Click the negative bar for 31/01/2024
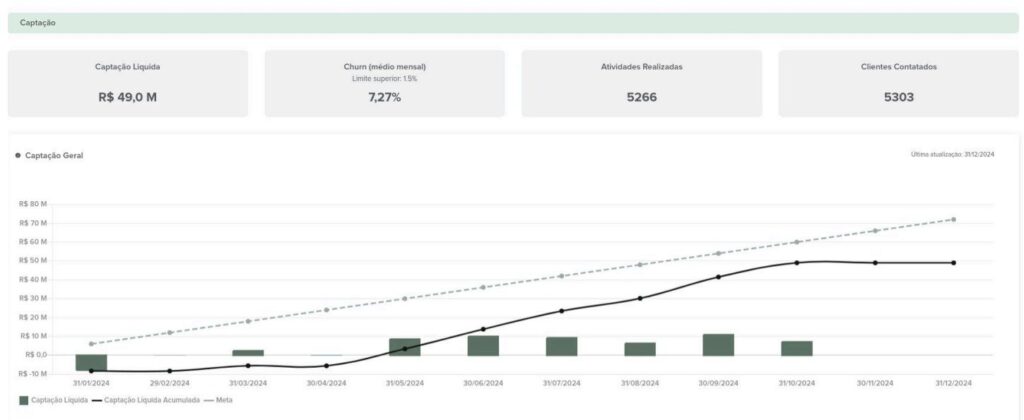Screen dimensions: 1024x420 91,363
